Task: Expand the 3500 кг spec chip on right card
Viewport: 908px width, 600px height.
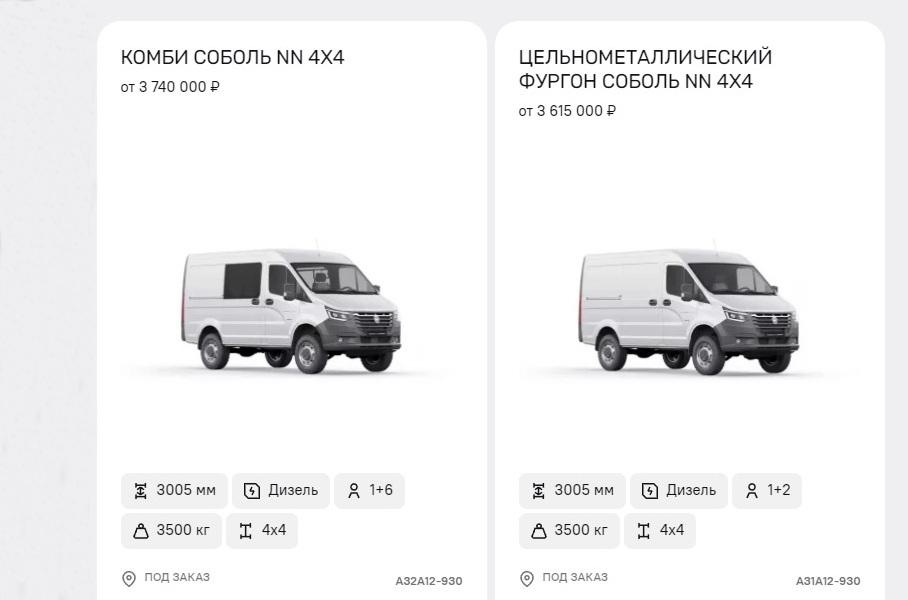Action: (x=569, y=530)
